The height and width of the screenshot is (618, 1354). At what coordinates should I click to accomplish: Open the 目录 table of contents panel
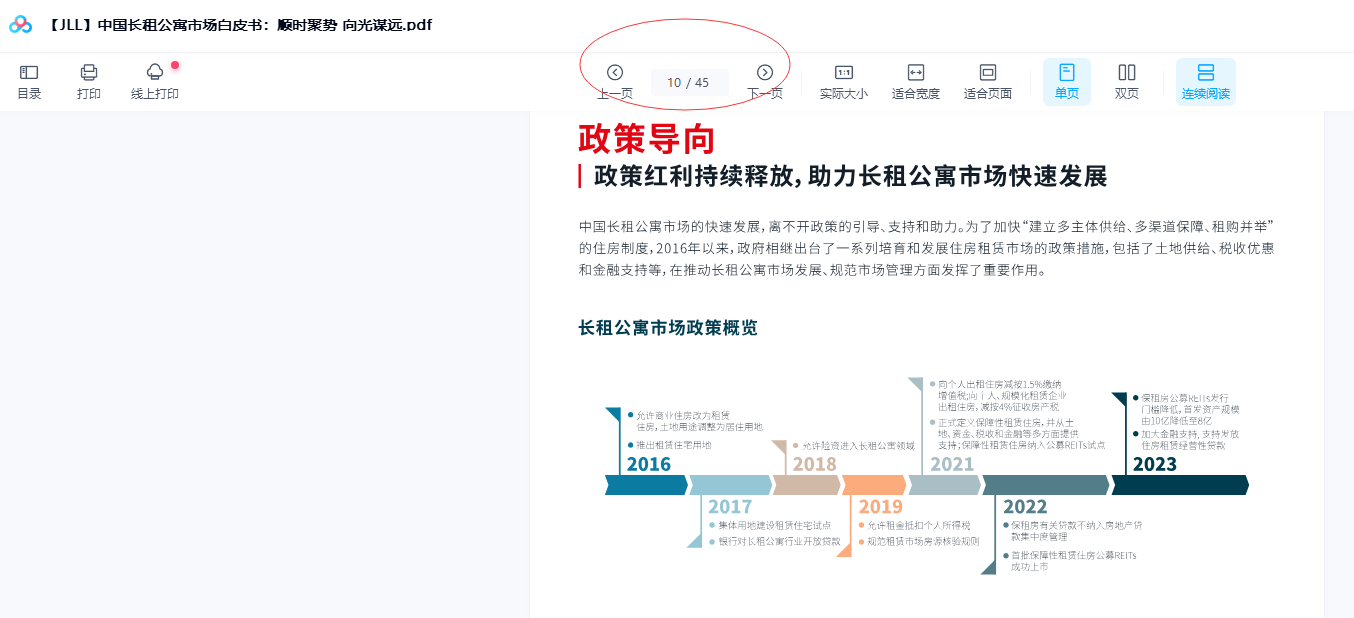(29, 81)
